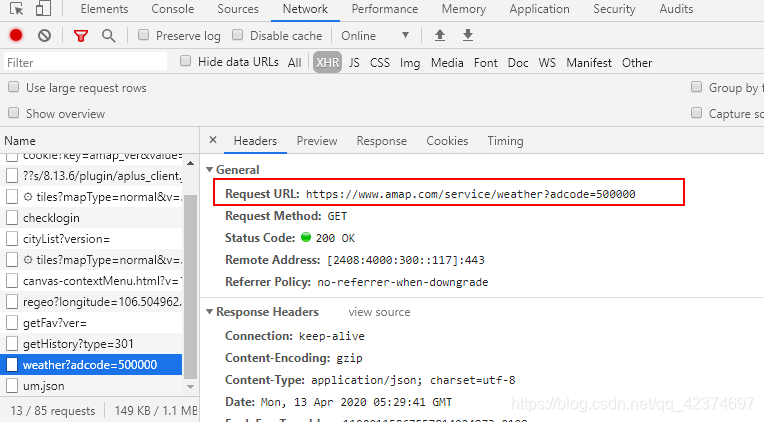
Task: Check Use large request rows
Action: (x=14, y=87)
